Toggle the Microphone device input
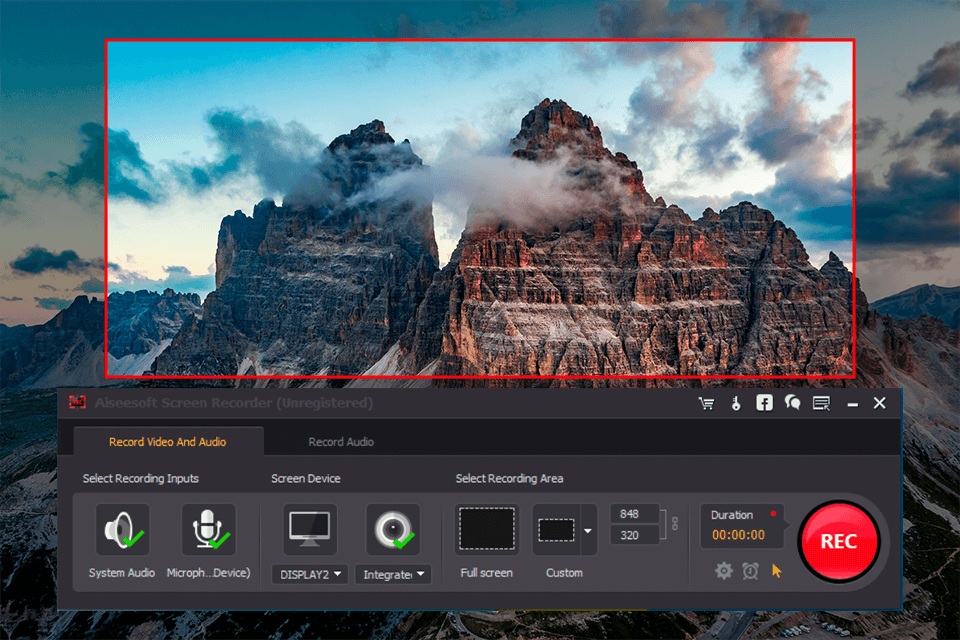The width and height of the screenshot is (960, 640). [x=209, y=530]
